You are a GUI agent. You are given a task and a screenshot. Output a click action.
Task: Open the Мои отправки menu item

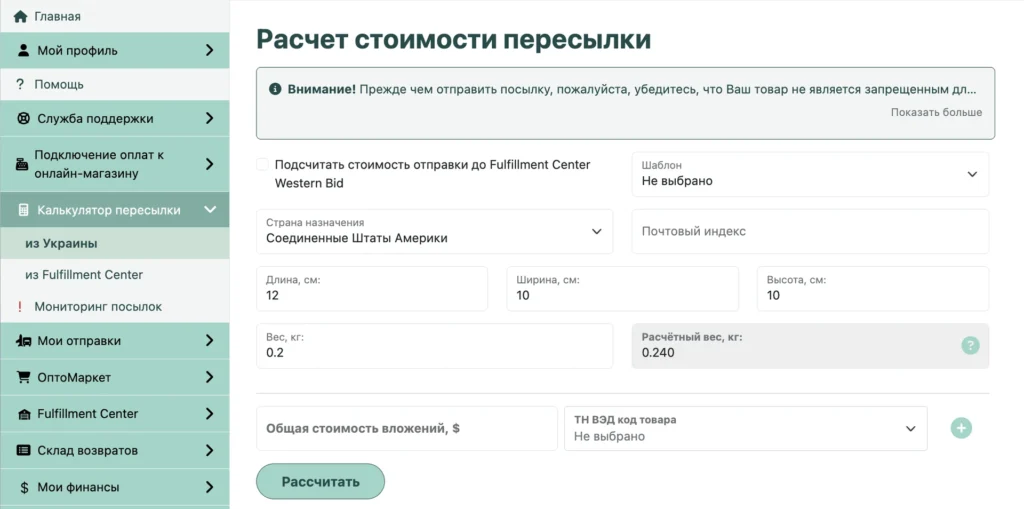click(x=114, y=340)
